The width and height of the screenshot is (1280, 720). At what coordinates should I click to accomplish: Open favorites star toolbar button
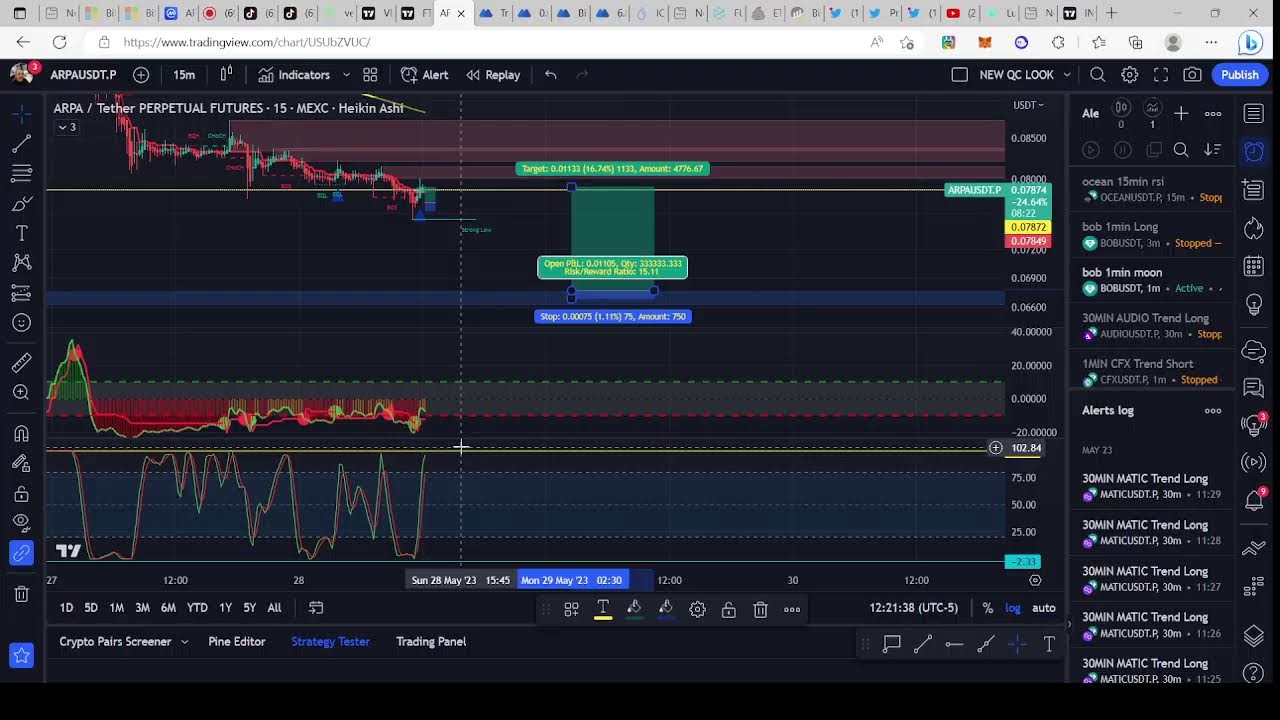(x=21, y=656)
